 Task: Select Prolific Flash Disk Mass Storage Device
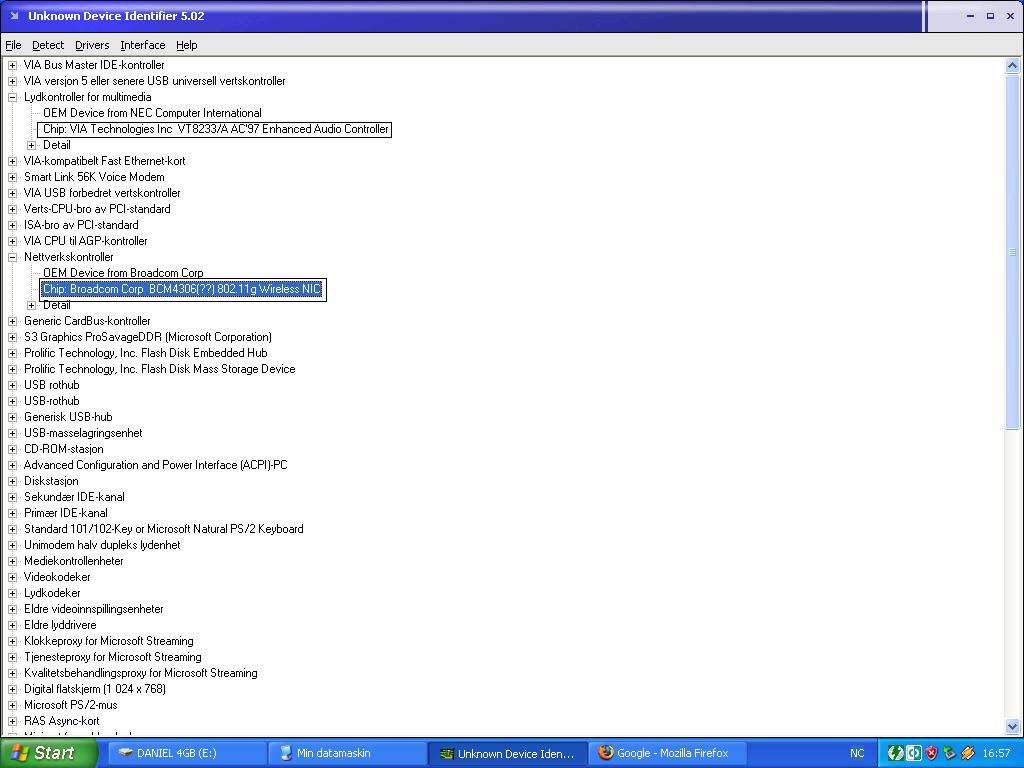159,369
